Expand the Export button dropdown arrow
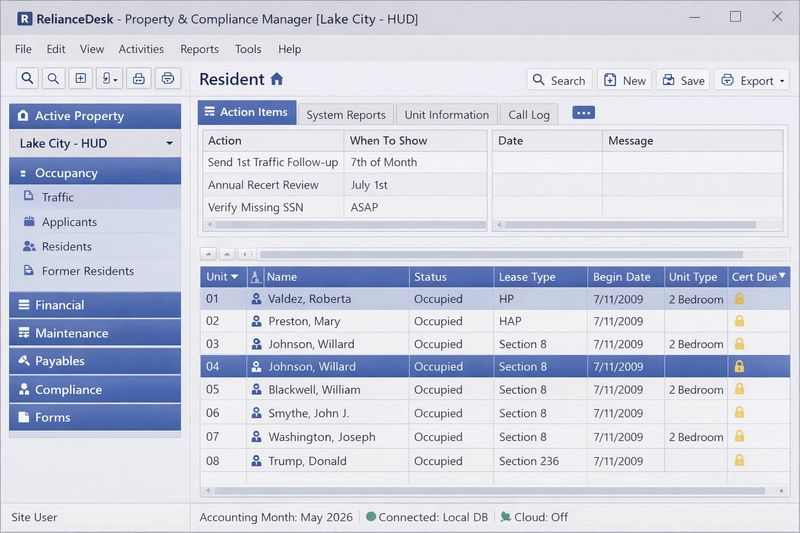 point(782,81)
